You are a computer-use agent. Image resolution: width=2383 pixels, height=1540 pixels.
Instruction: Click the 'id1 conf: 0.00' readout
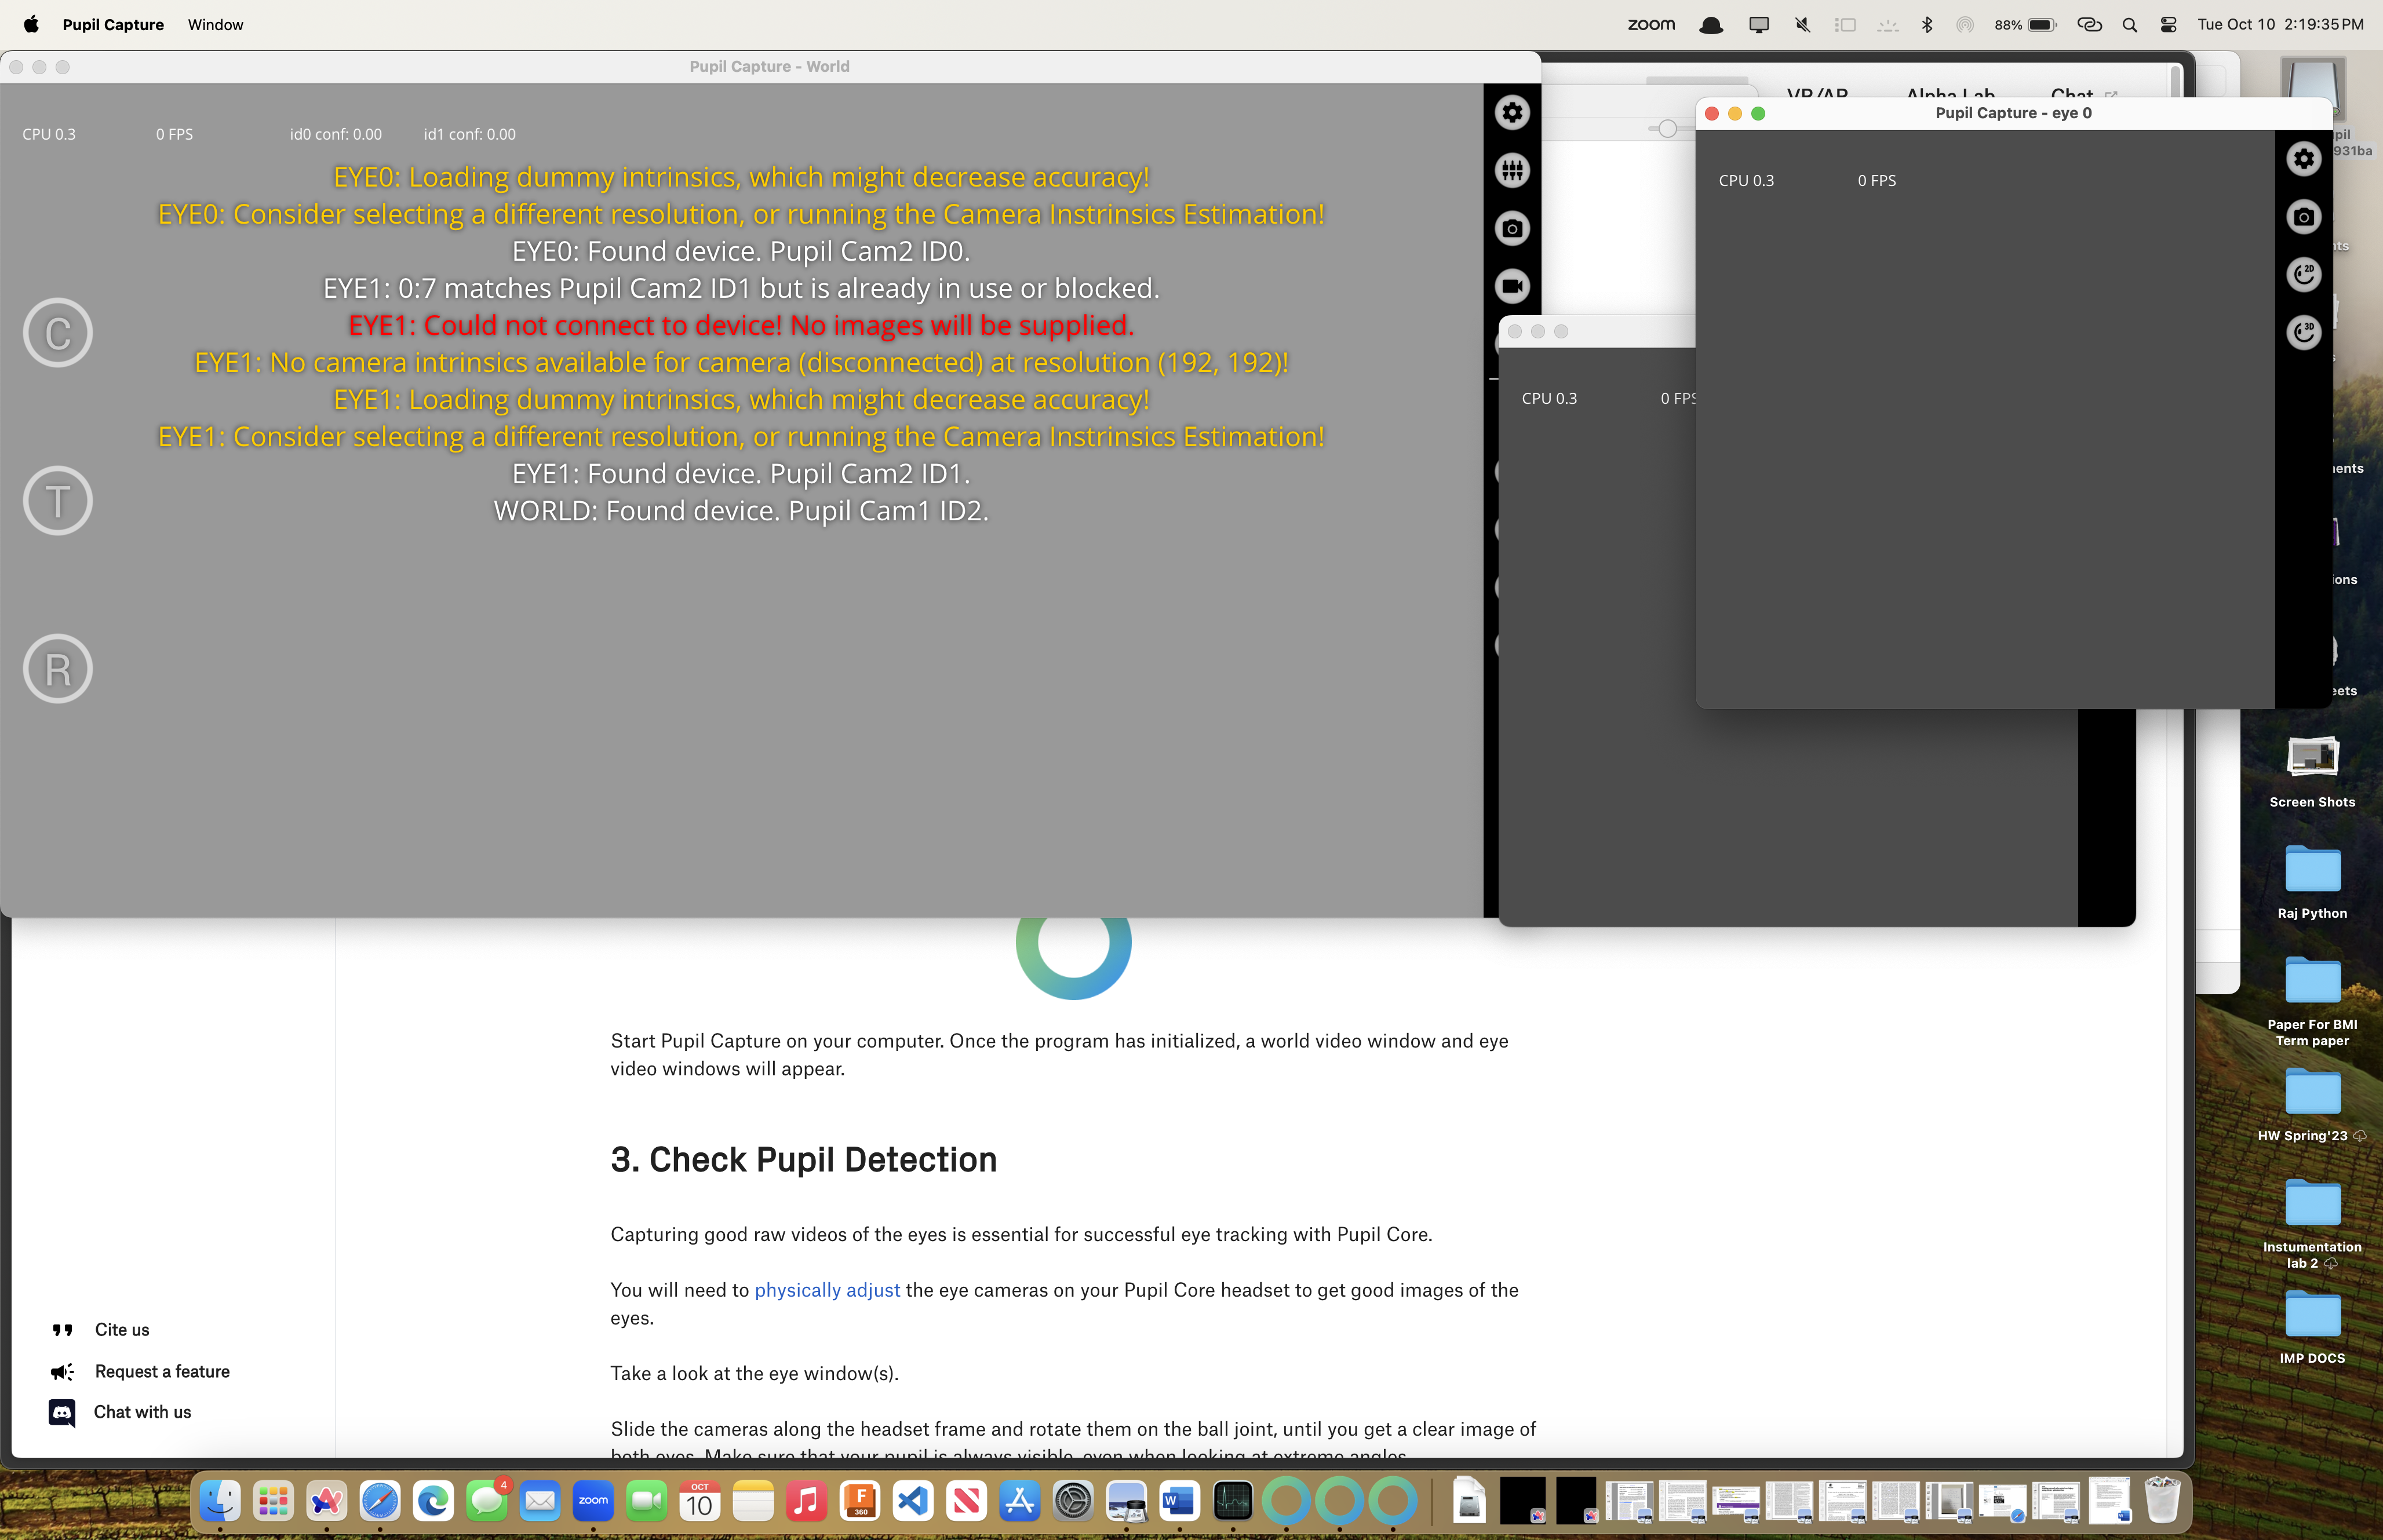(x=470, y=134)
